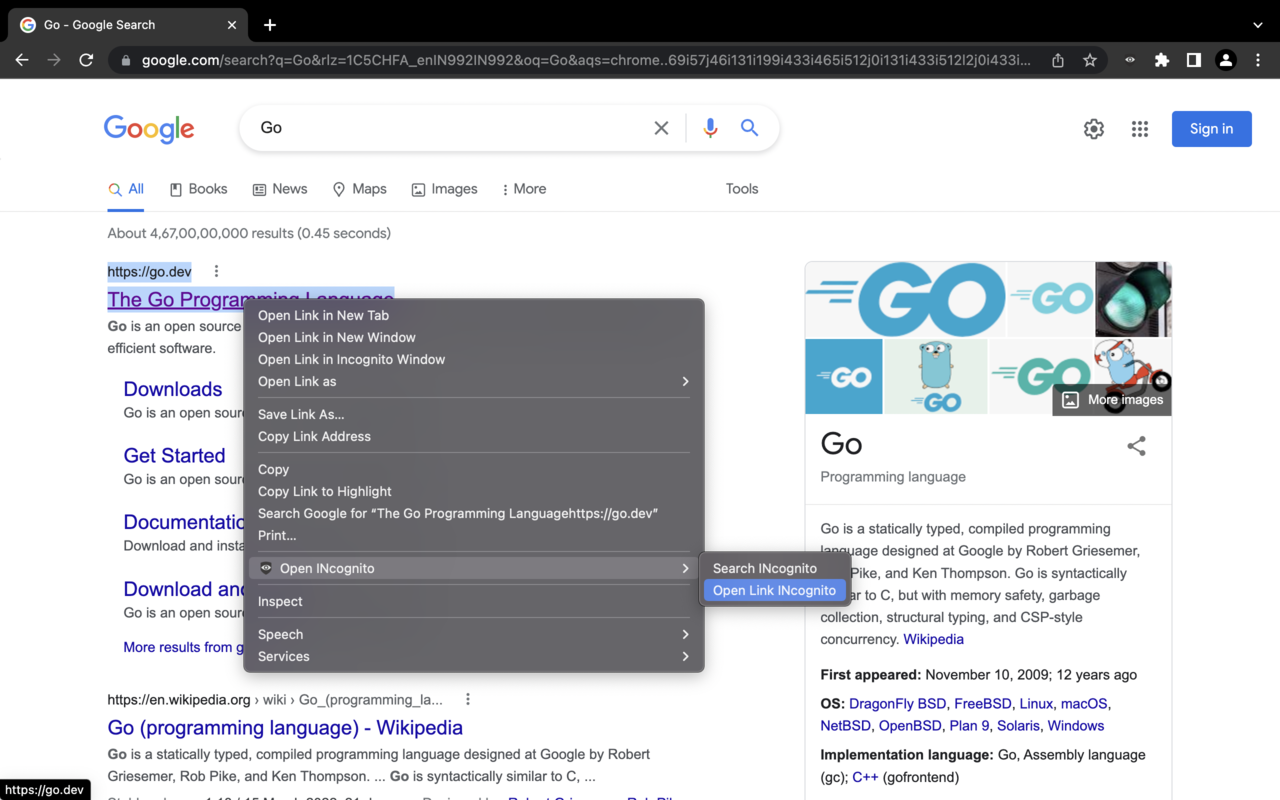Select Open Link INcognito in submenu
Screen dimensions: 1280x800
[x=775, y=590]
